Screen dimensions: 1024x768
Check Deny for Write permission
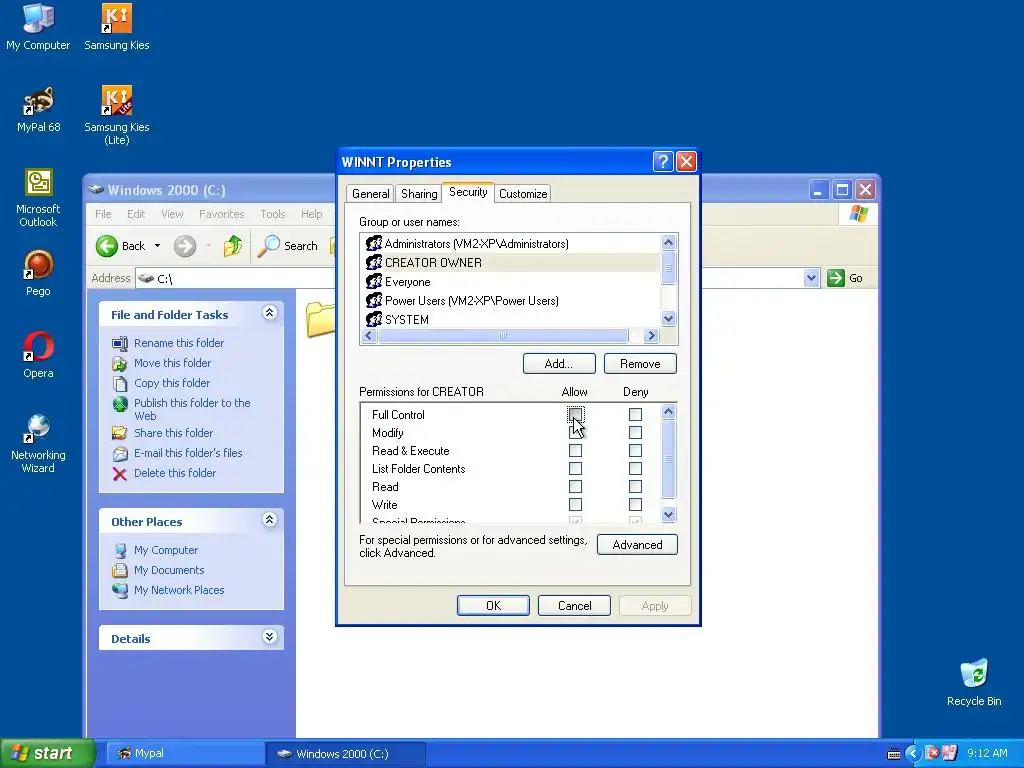[635, 505]
